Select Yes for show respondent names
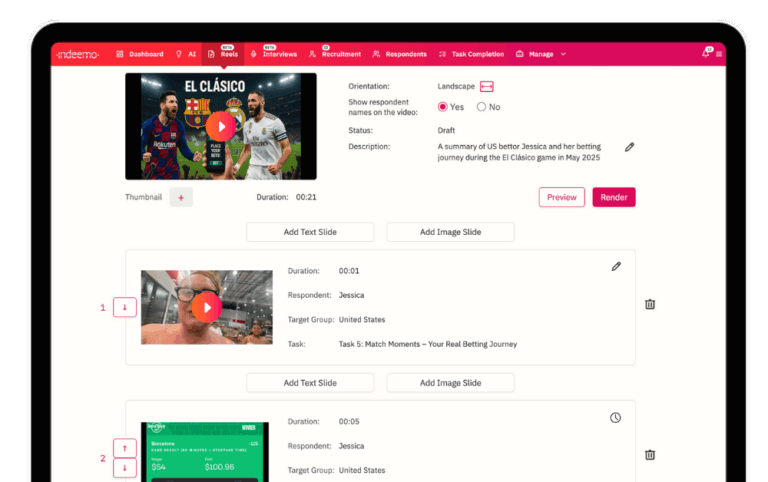The width and height of the screenshot is (768, 482). pyautogui.click(x=443, y=107)
